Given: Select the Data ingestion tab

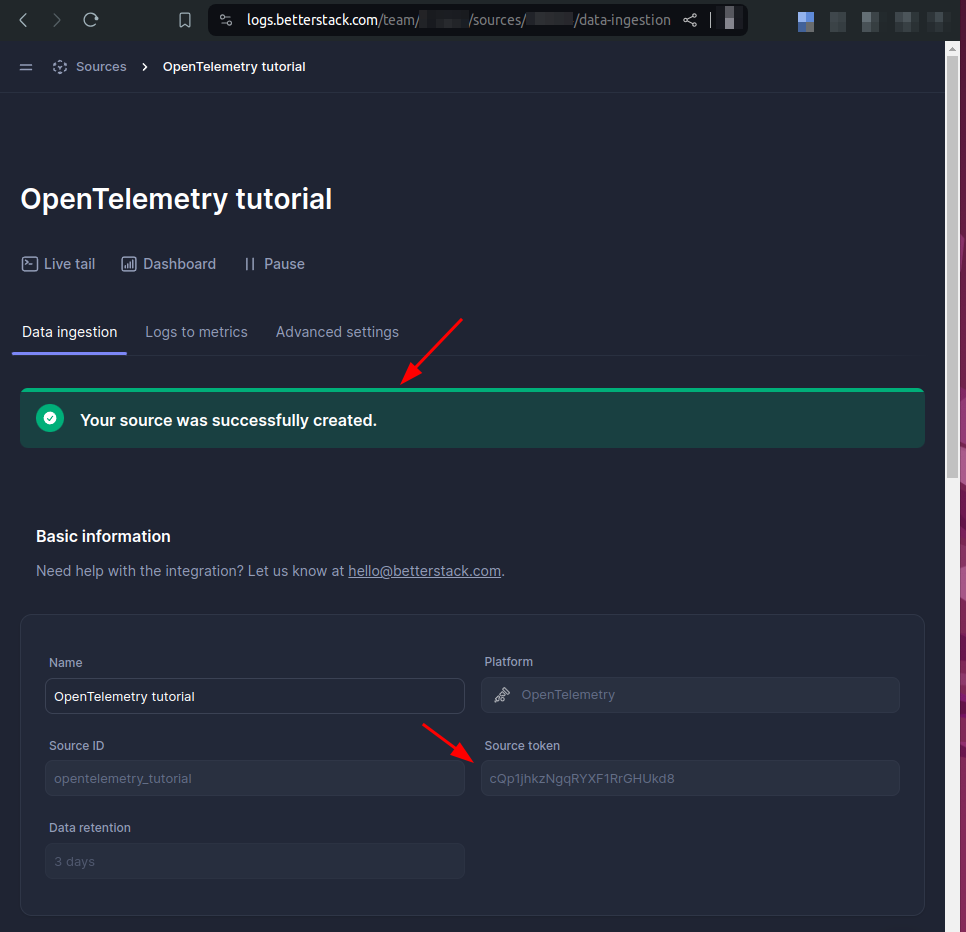Looking at the screenshot, I should (x=70, y=332).
